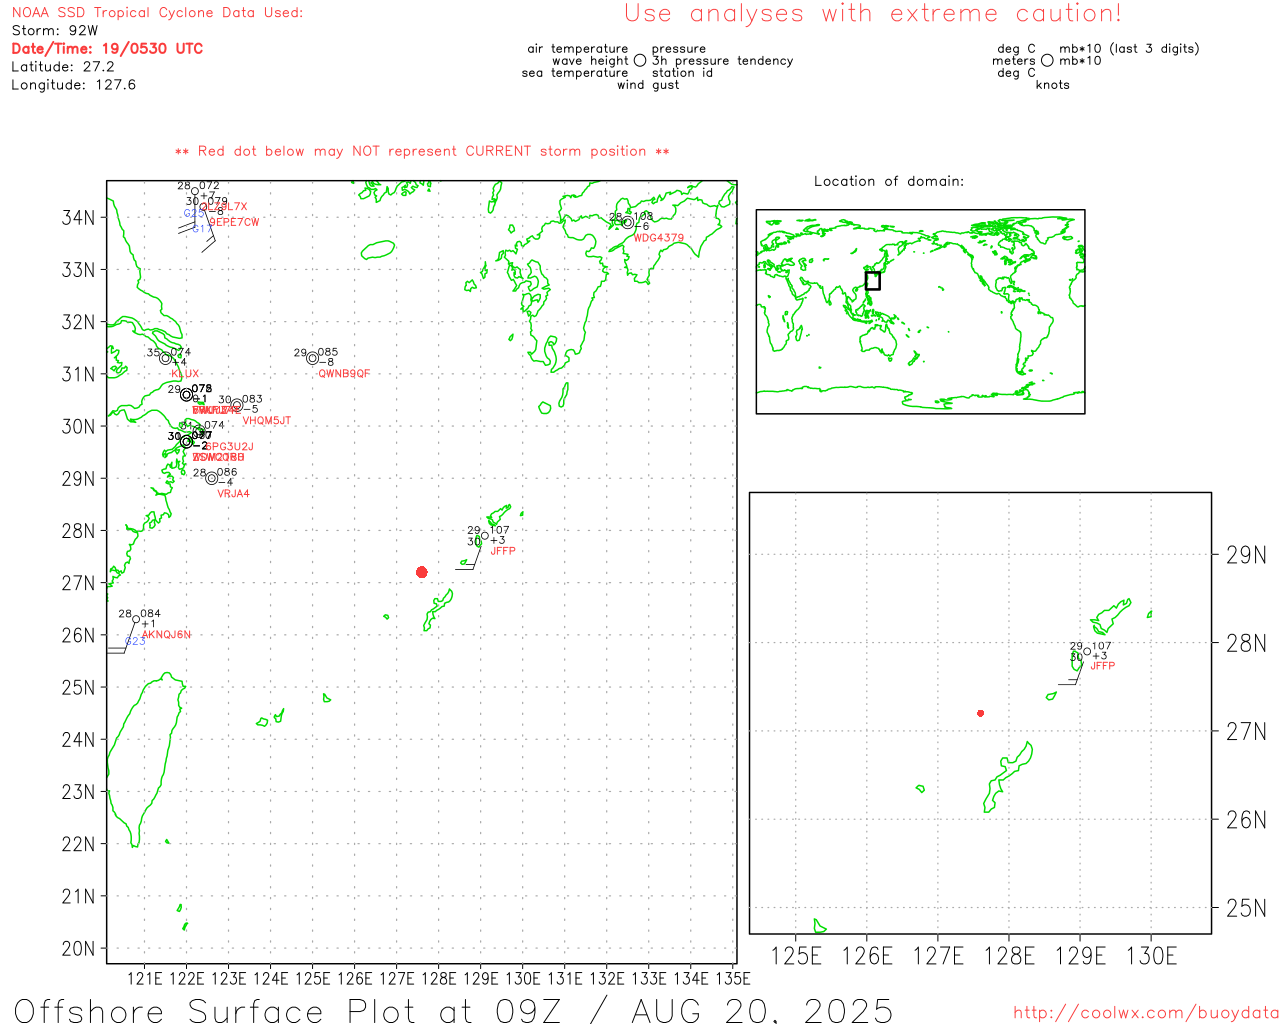Click the 34N latitude label
This screenshot has height=1024, width=1280.
pyautogui.click(x=78, y=218)
